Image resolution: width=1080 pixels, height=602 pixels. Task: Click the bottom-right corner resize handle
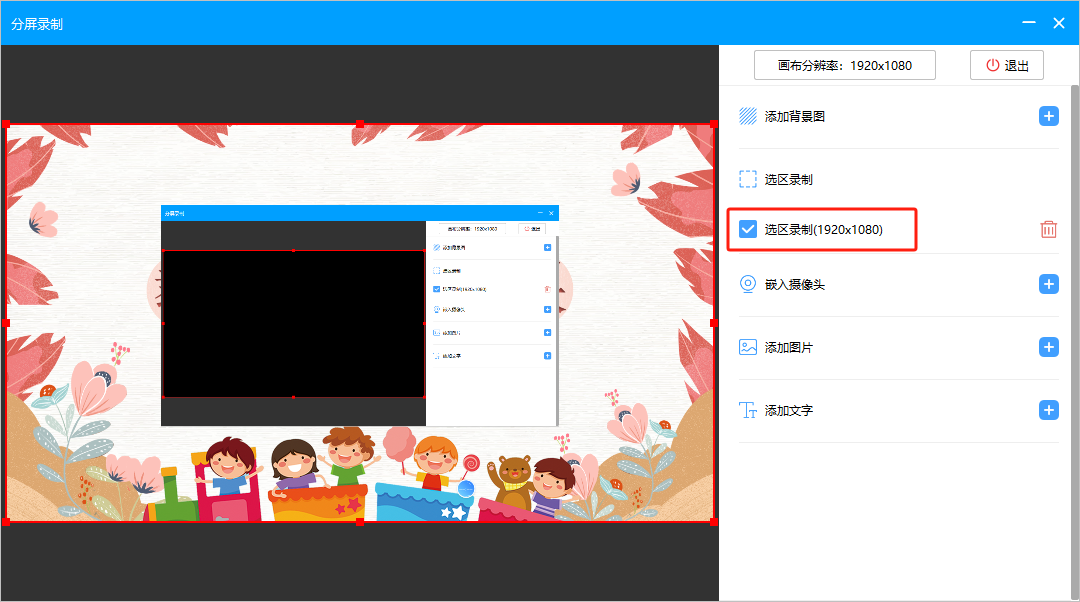[x=713, y=521]
